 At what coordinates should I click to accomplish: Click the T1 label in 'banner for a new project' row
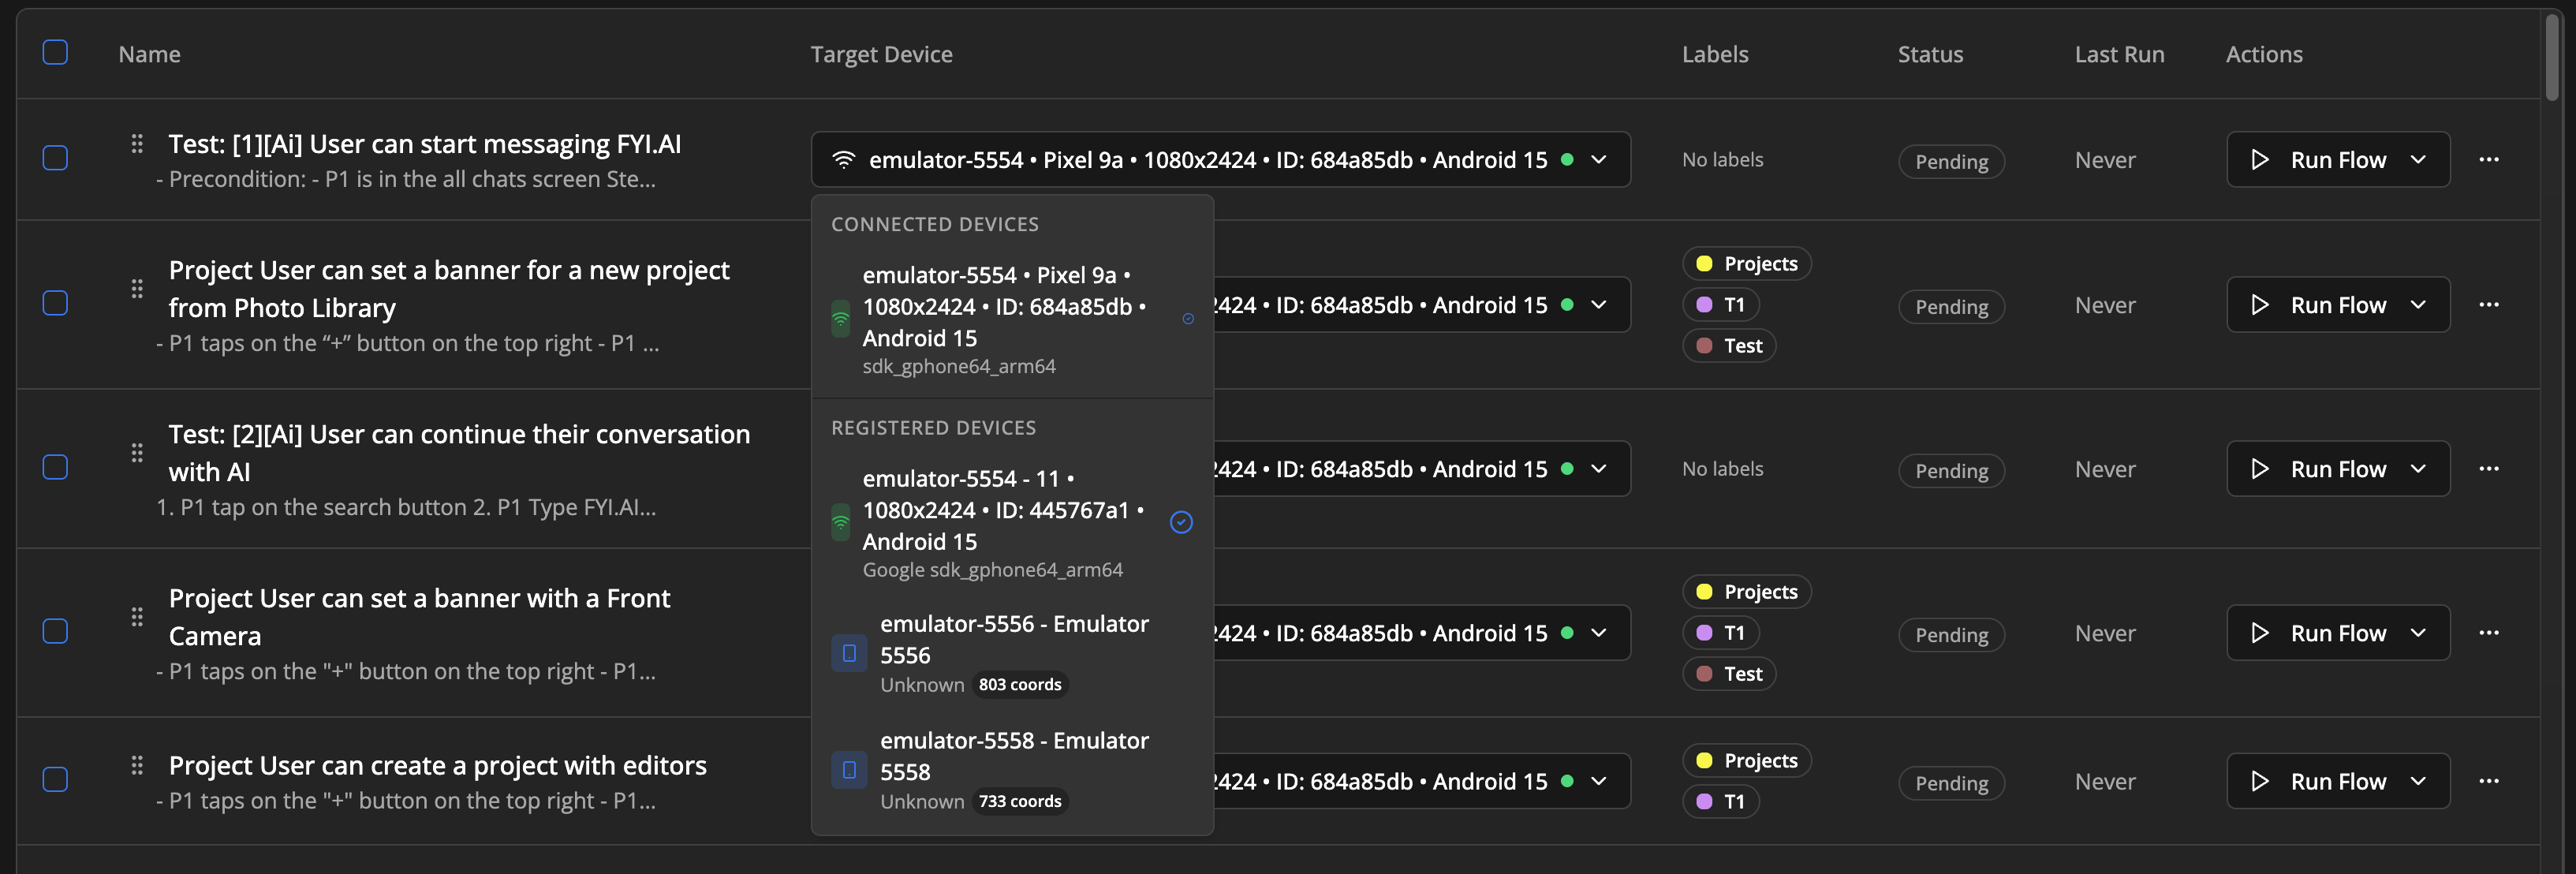pos(1721,304)
